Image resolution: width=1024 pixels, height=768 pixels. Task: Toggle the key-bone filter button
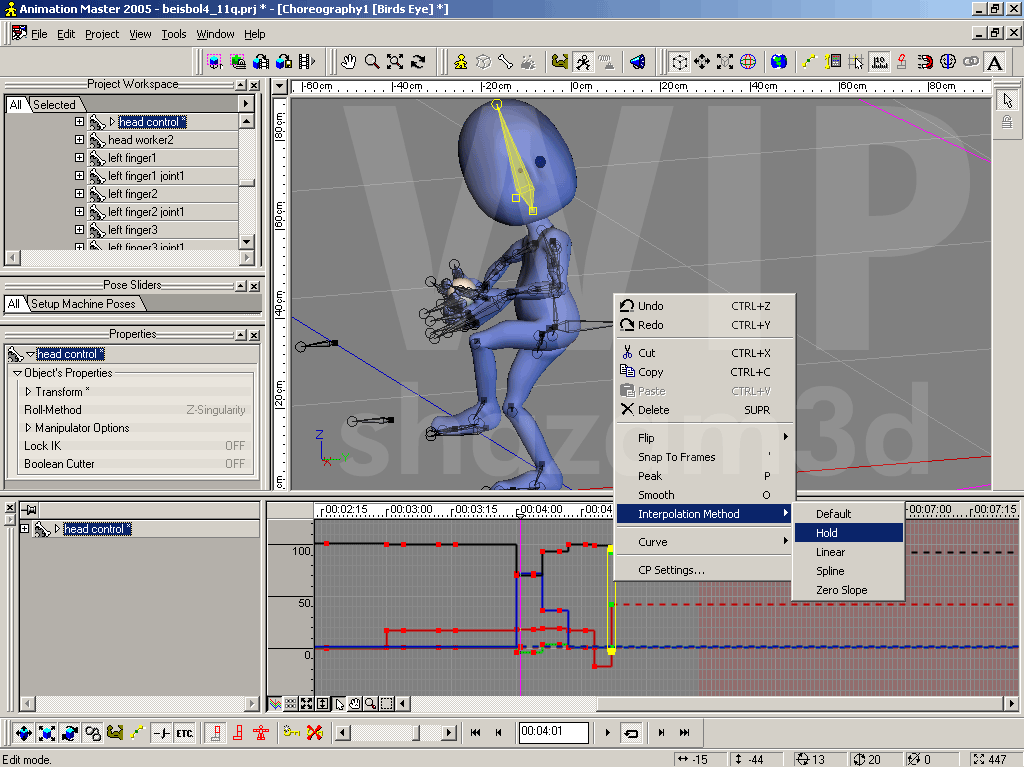216,733
